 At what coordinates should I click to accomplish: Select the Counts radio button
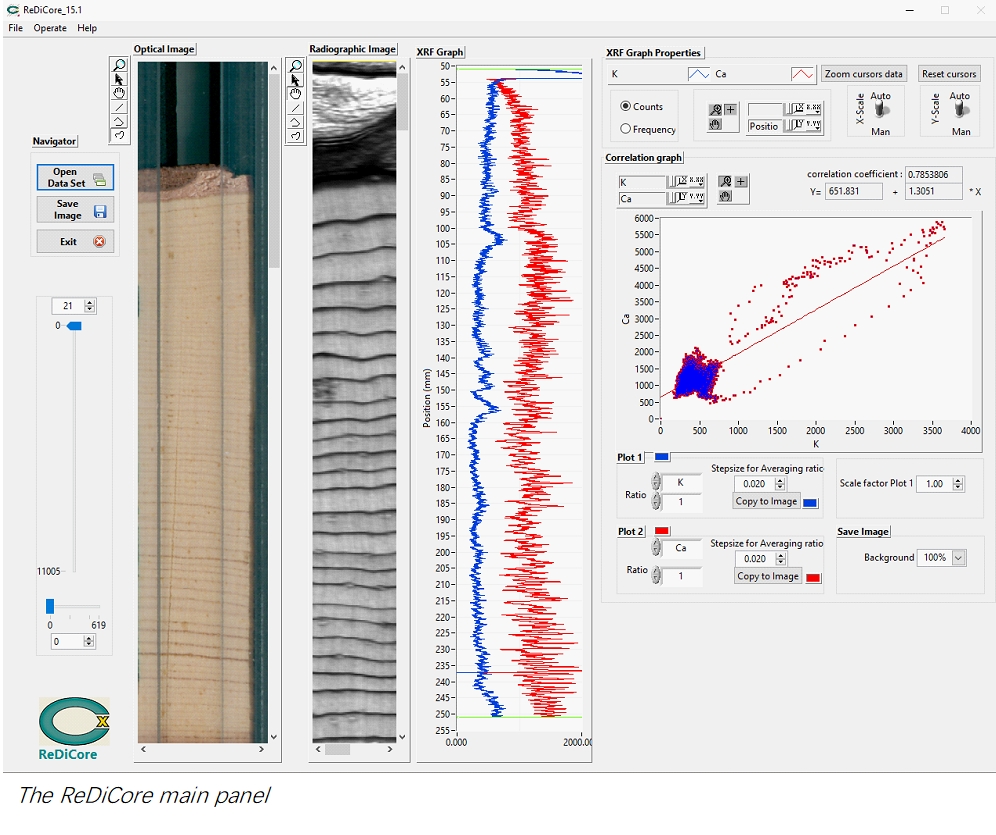pyautogui.click(x=627, y=106)
